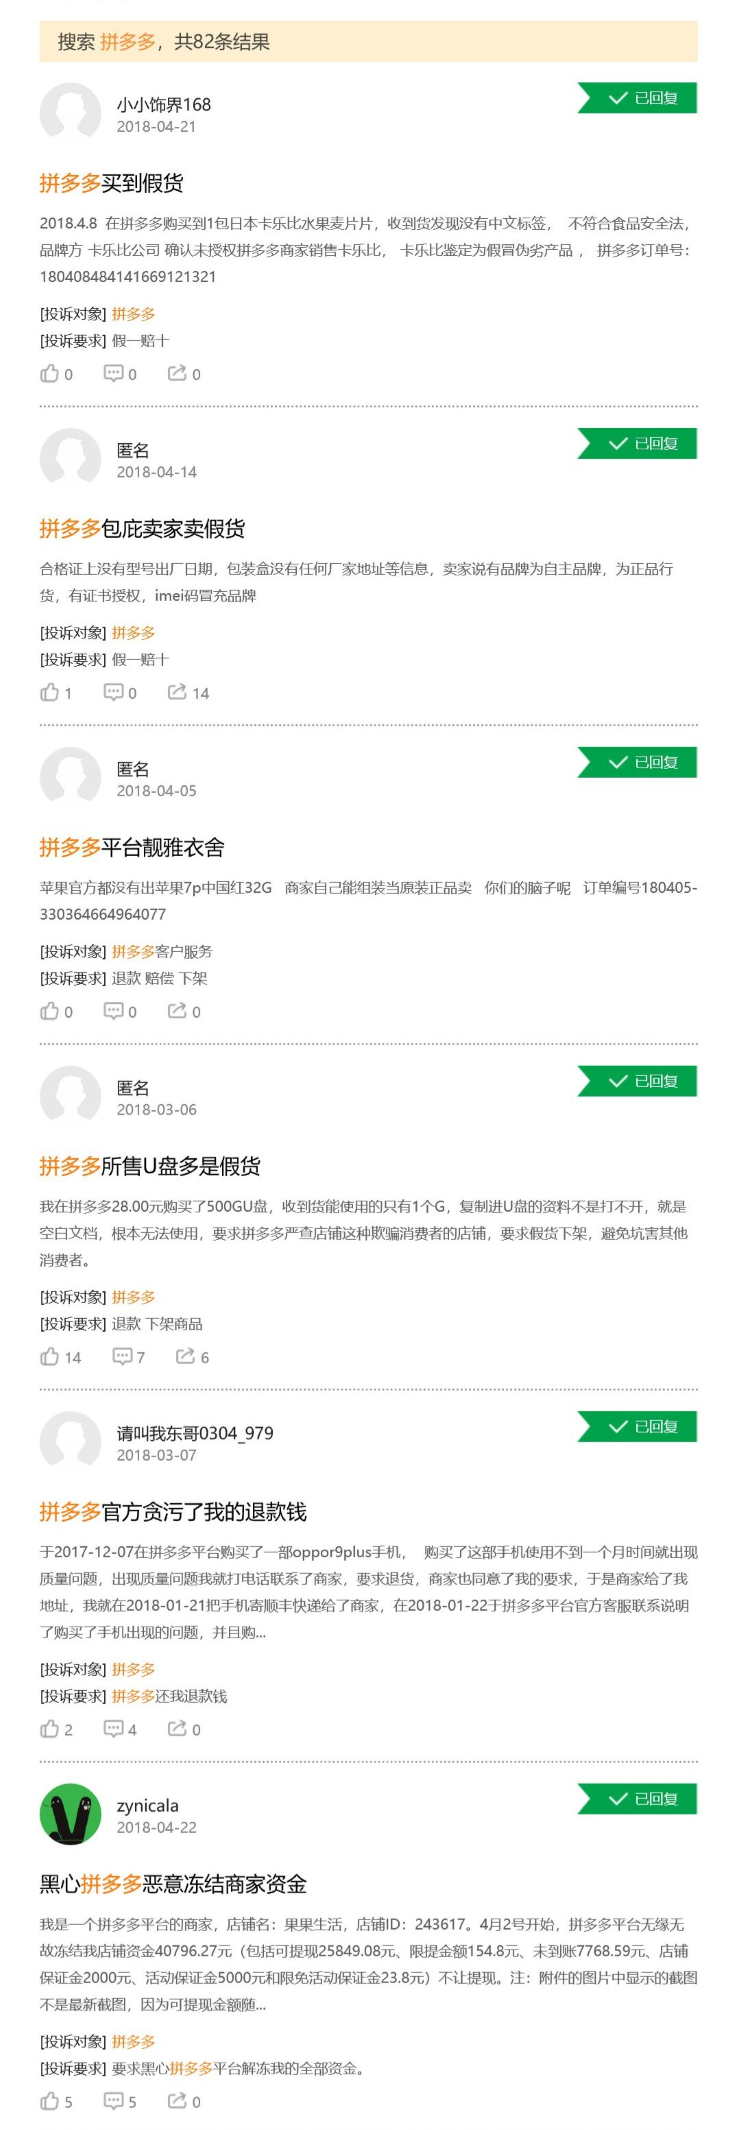Click 已回复 badge on 小小饰界168's complaint
This screenshot has width=744, height=2130.
638,98
